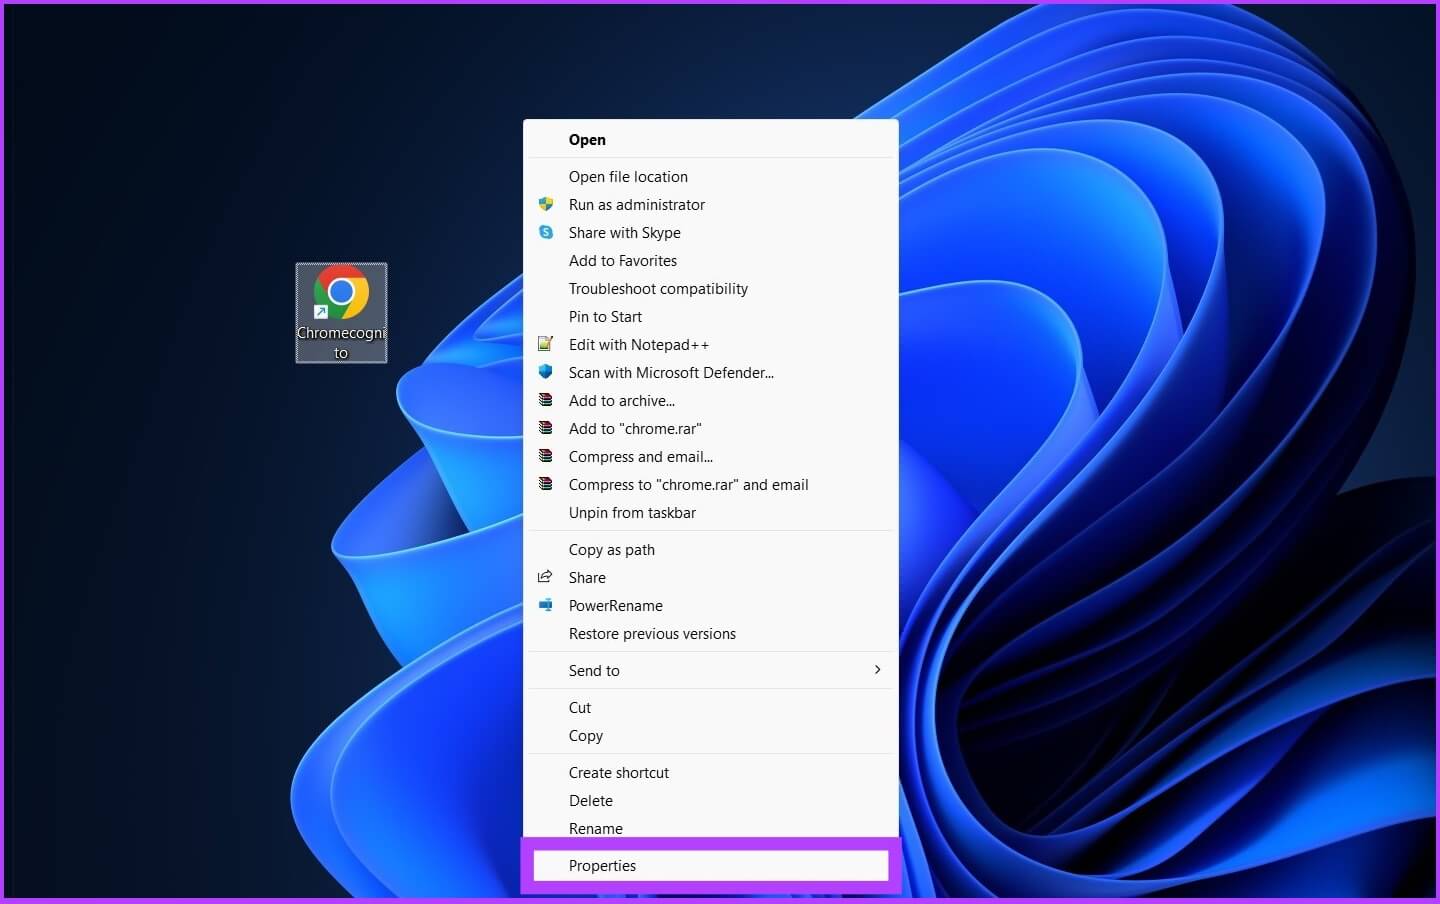
Task: Click the share arrow icon beside Share
Action: (x=546, y=577)
